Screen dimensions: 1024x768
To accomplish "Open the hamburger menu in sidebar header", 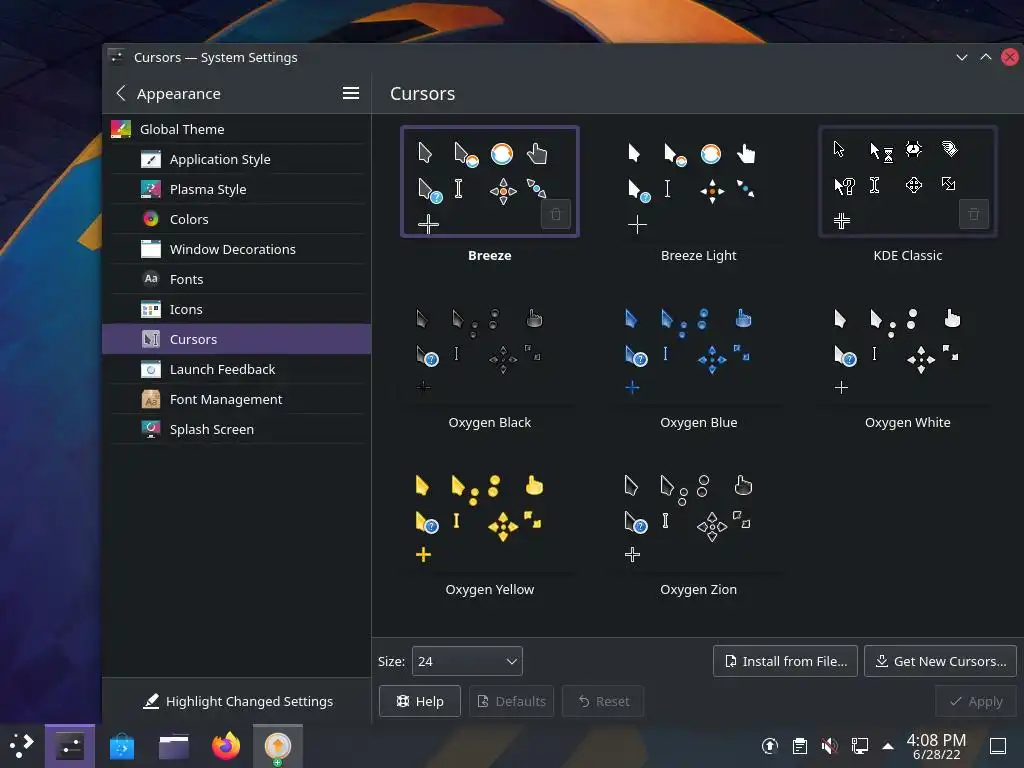I will tap(351, 93).
